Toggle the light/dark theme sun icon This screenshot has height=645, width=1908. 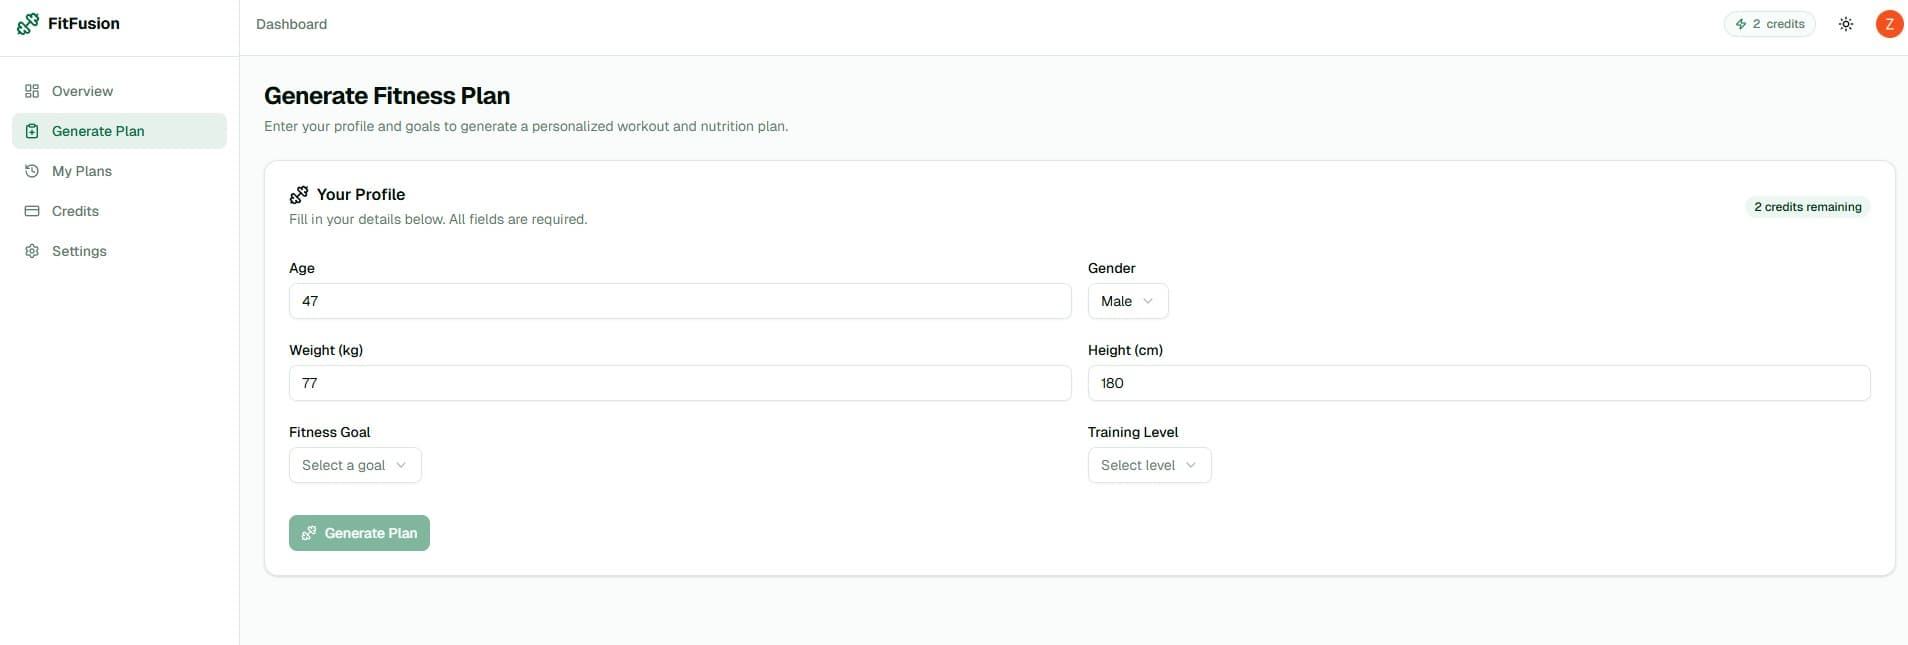pyautogui.click(x=1846, y=24)
